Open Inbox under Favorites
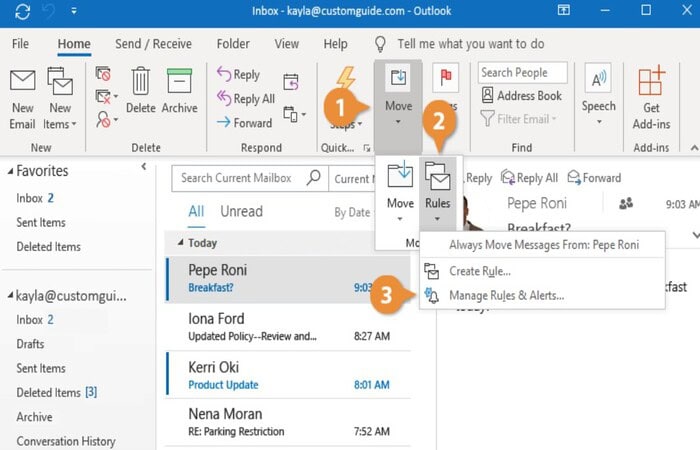700x450 pixels. pyautogui.click(x=34, y=198)
